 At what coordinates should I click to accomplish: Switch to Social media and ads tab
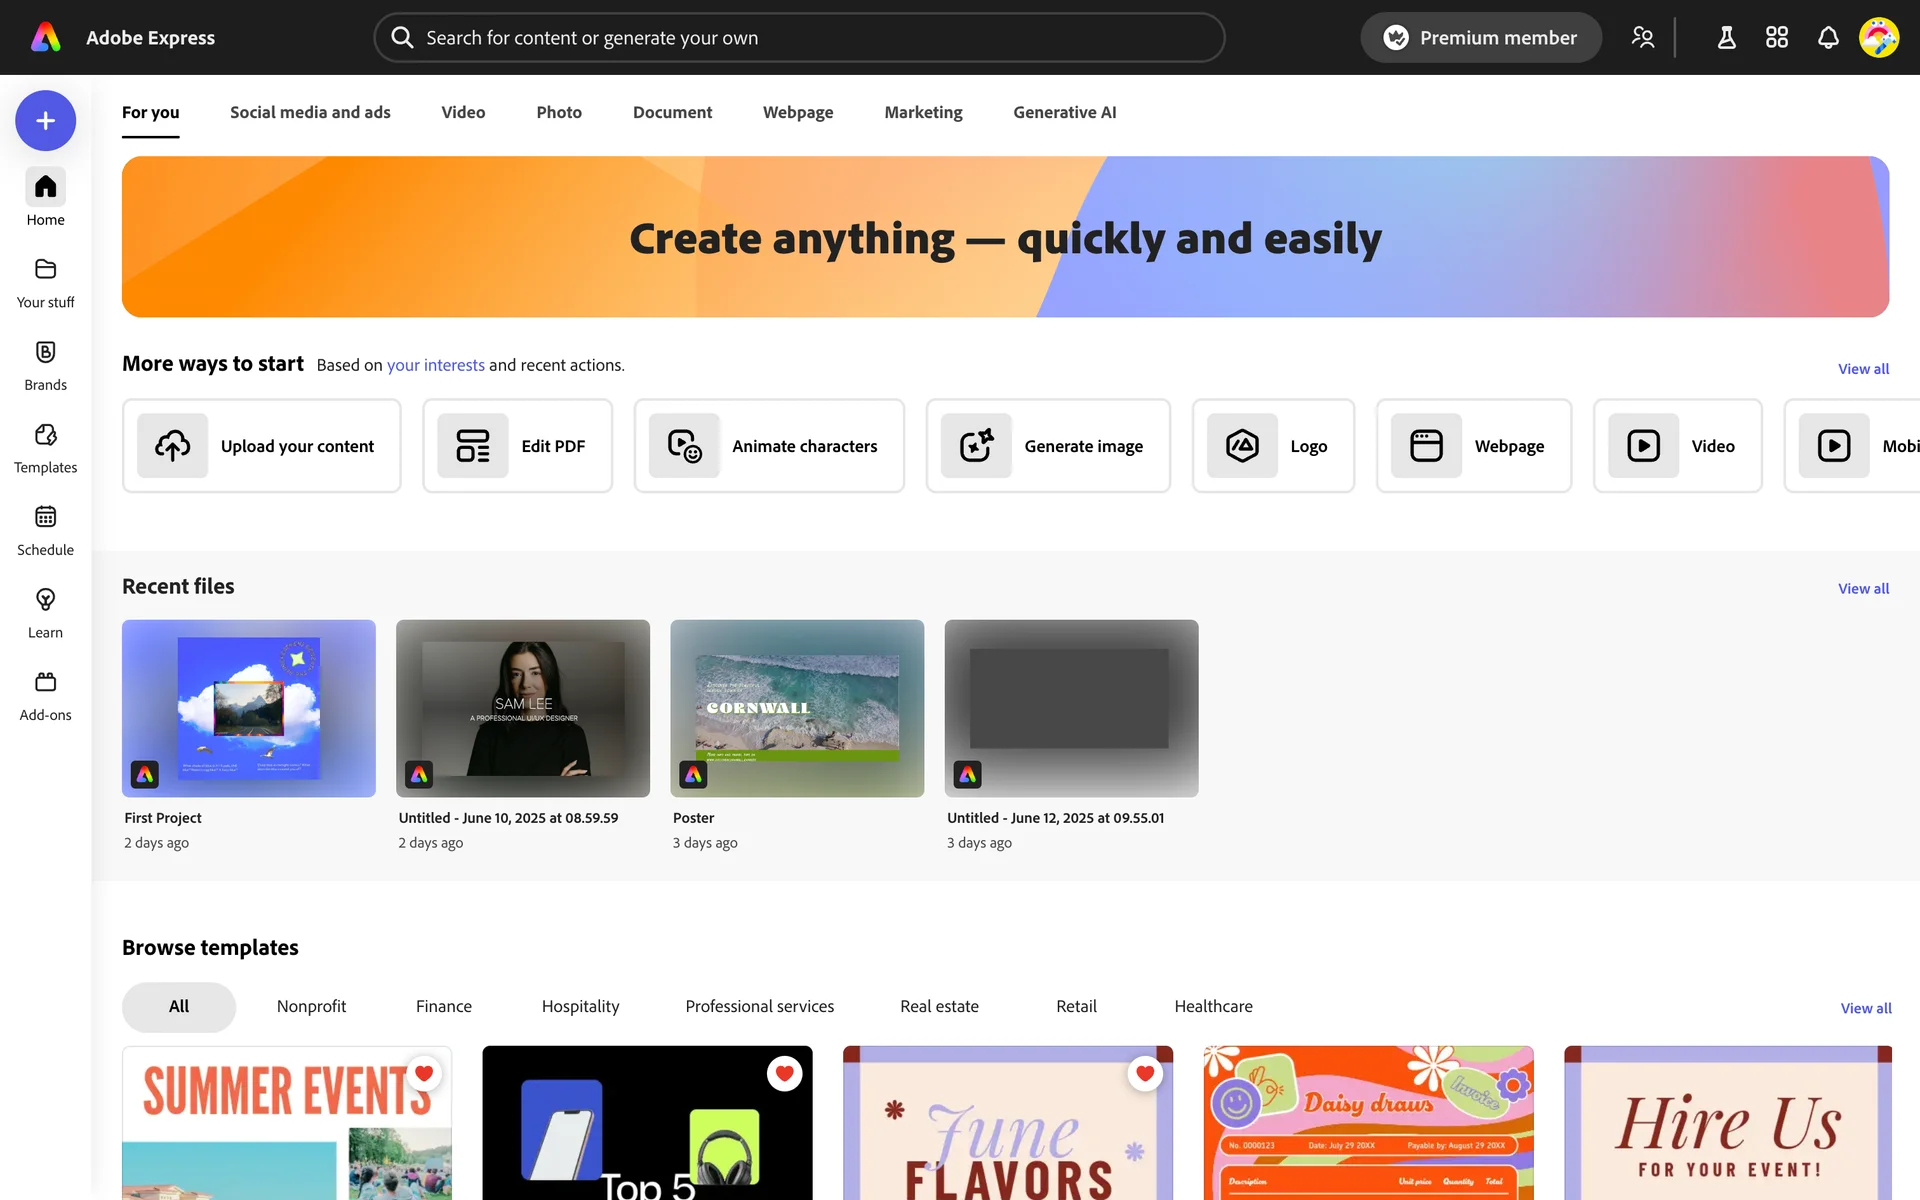[310, 112]
